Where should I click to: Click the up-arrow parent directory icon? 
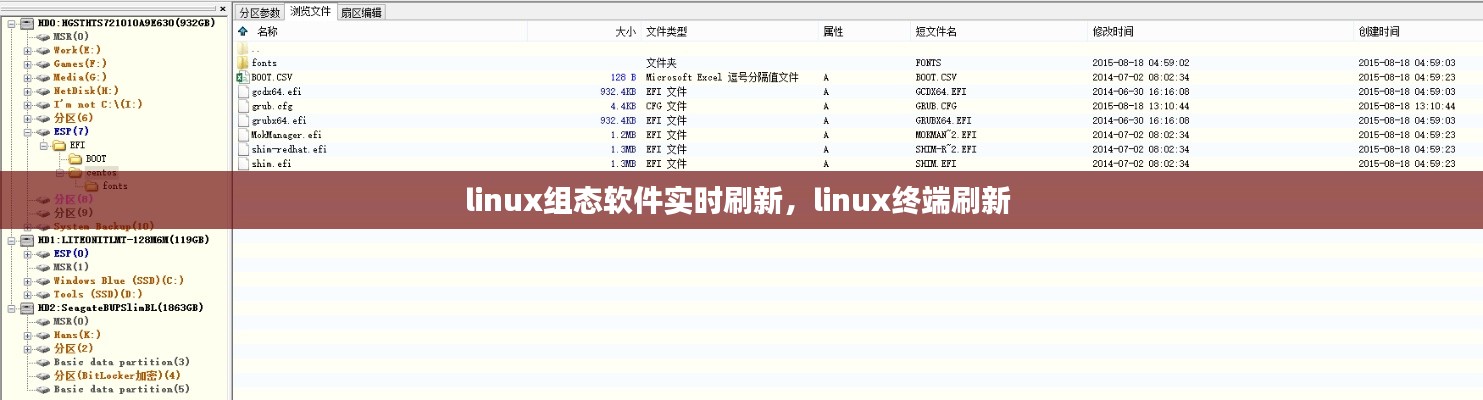click(x=242, y=32)
